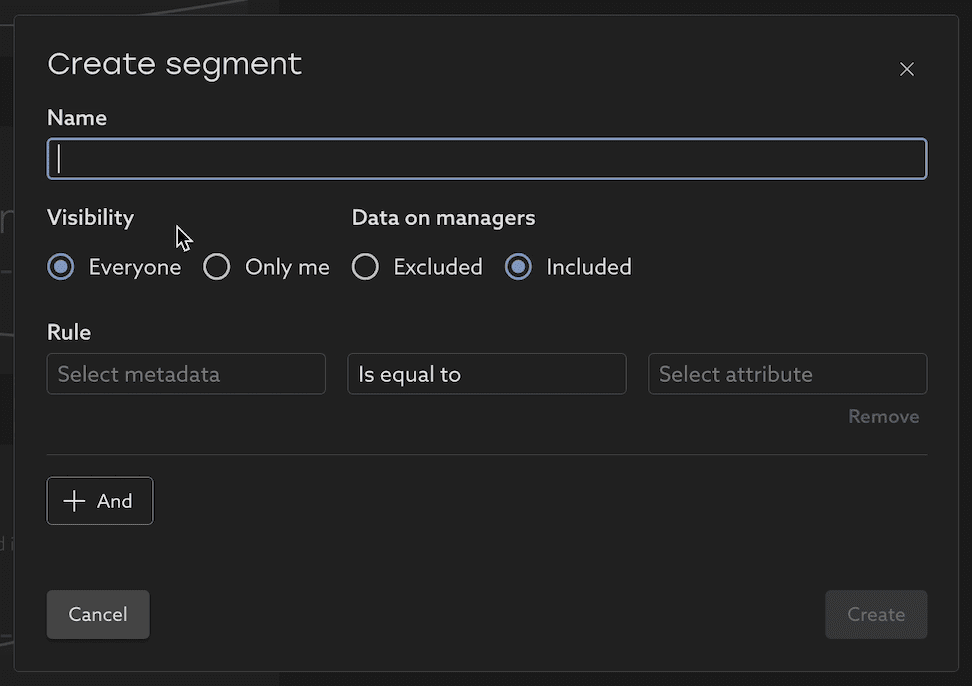This screenshot has height=686, width=972.
Task: Click the Included label text
Action: pyautogui.click(x=589, y=267)
